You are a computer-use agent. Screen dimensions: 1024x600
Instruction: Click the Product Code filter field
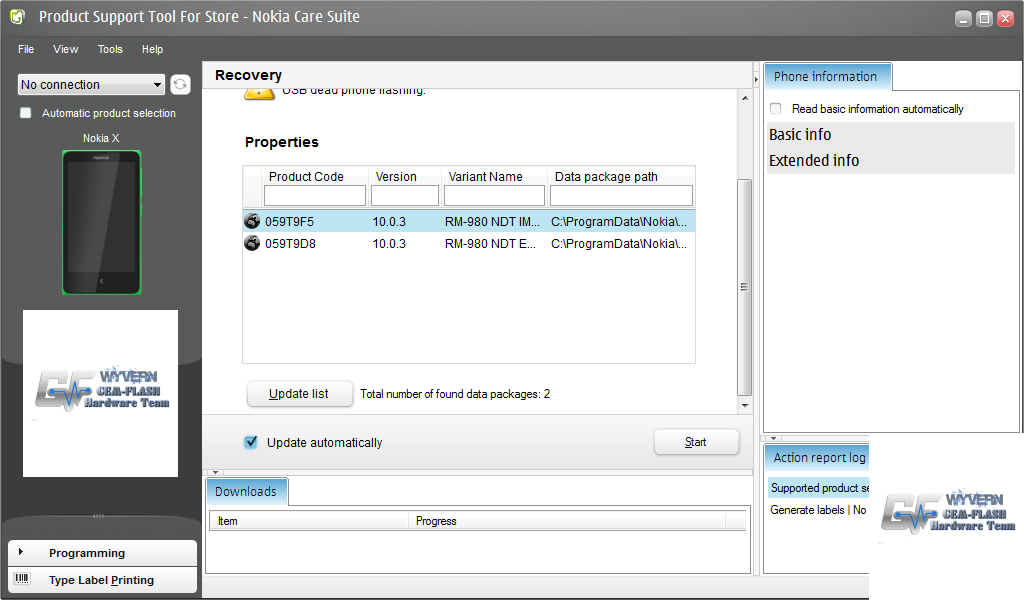point(315,195)
